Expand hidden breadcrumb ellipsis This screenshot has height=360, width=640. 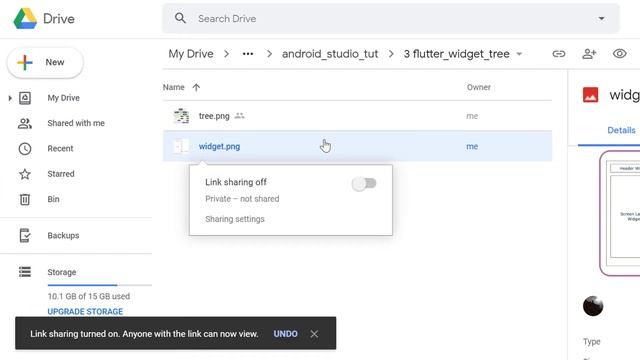coord(248,54)
